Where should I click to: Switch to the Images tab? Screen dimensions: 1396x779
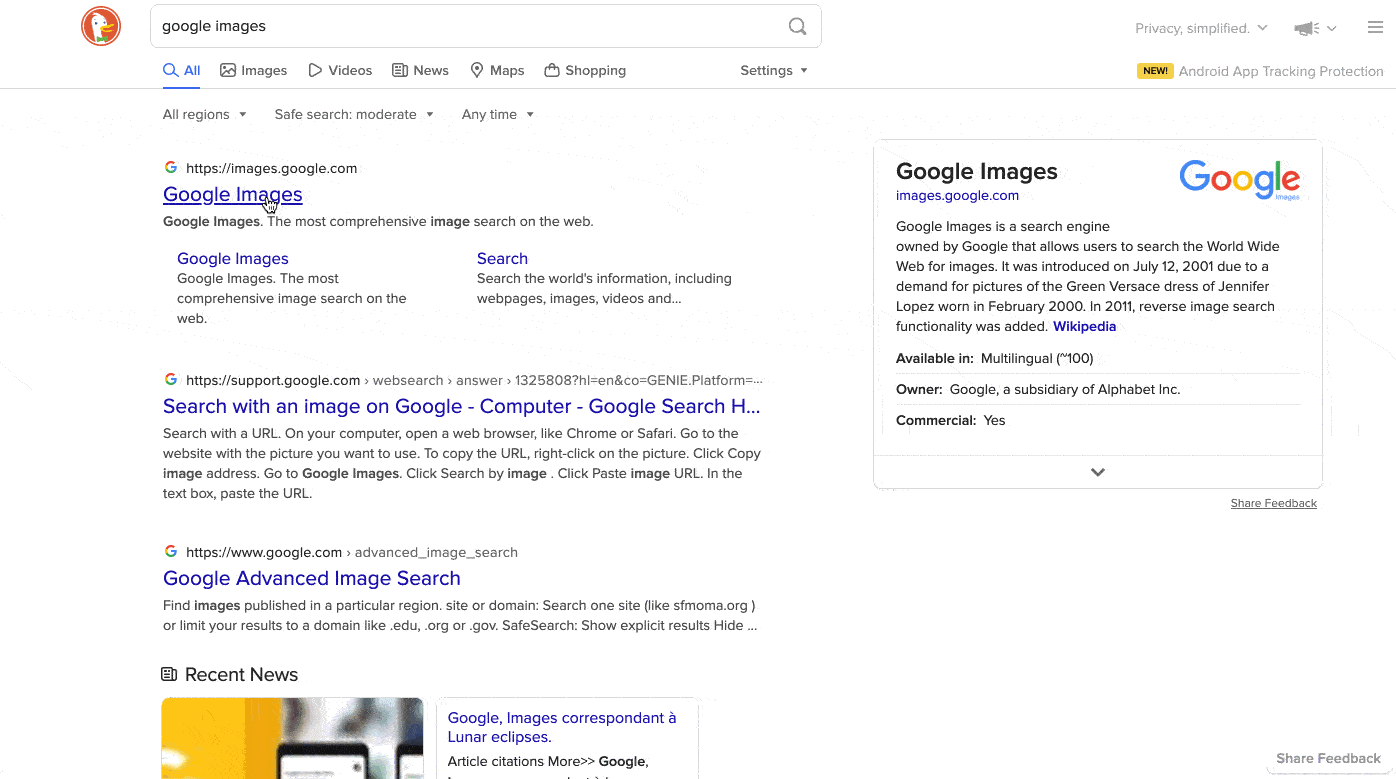(254, 71)
